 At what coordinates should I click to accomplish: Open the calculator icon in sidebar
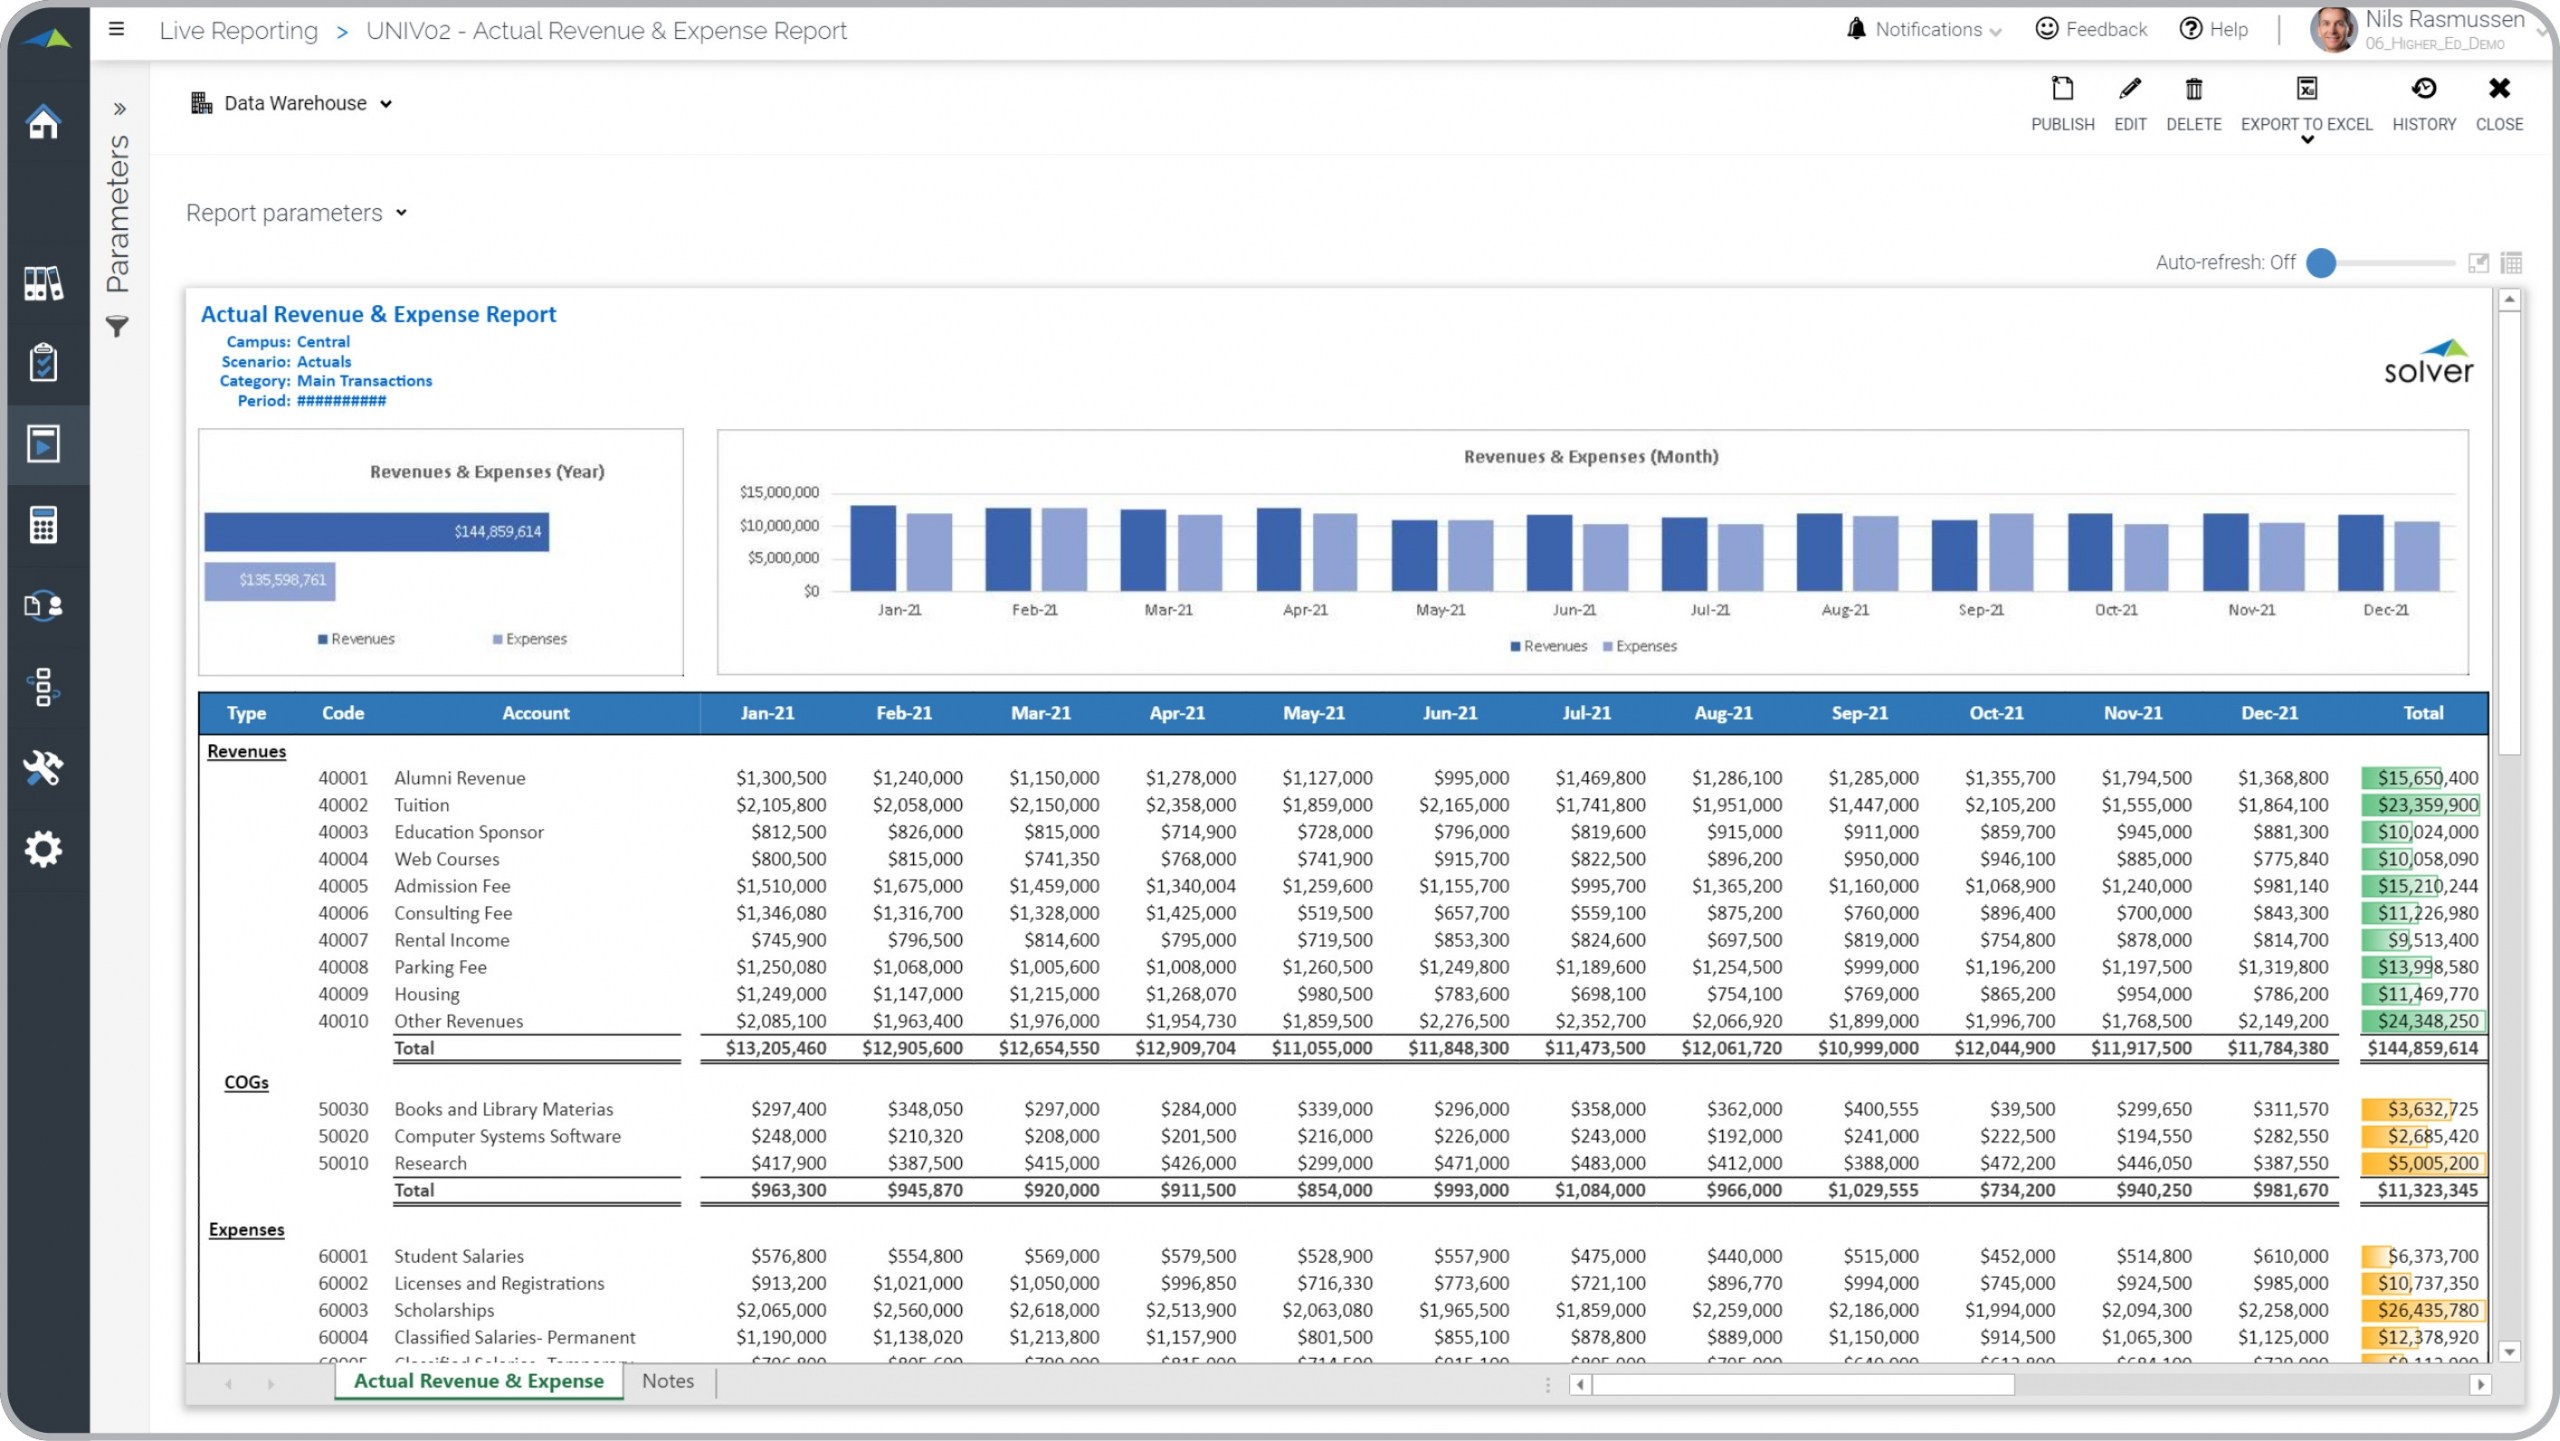43,524
